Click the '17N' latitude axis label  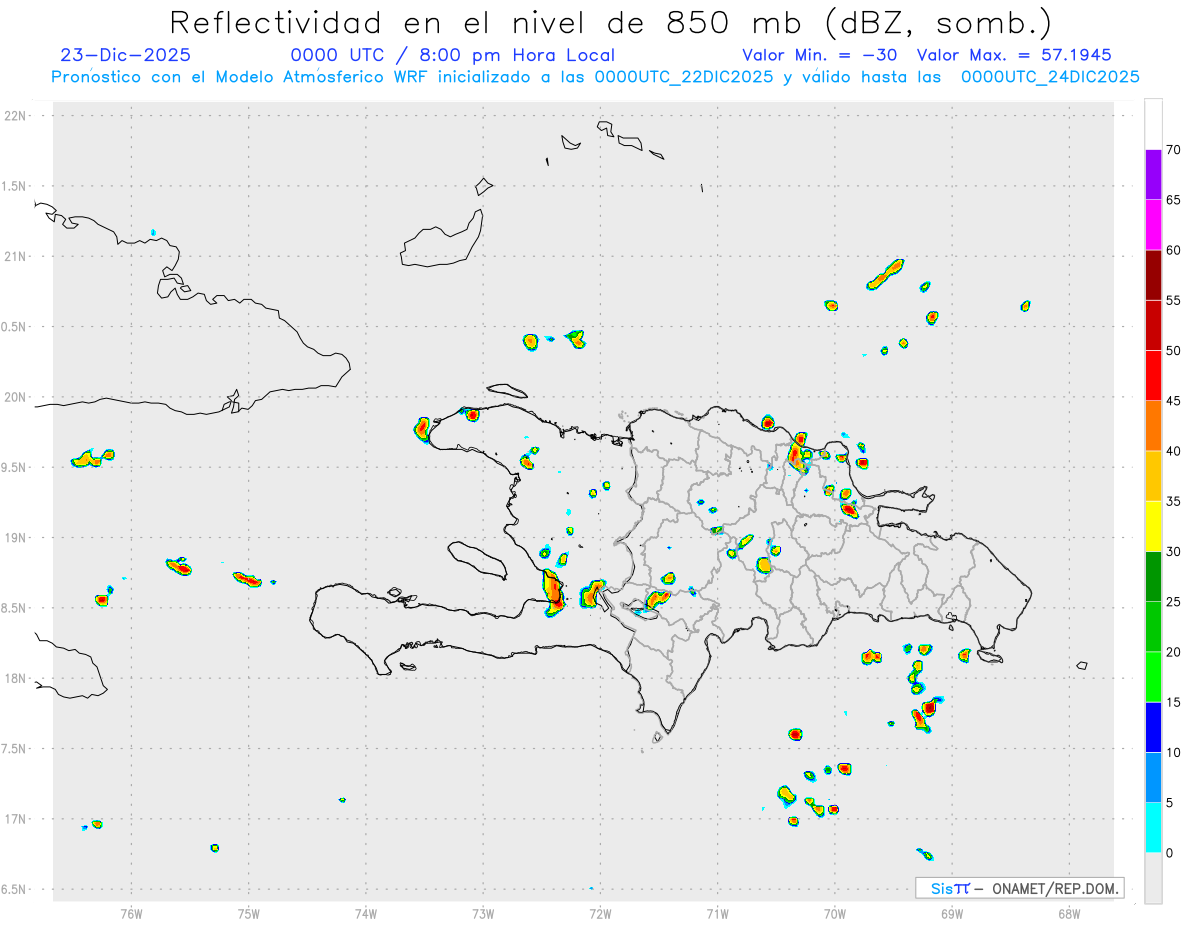point(17,819)
